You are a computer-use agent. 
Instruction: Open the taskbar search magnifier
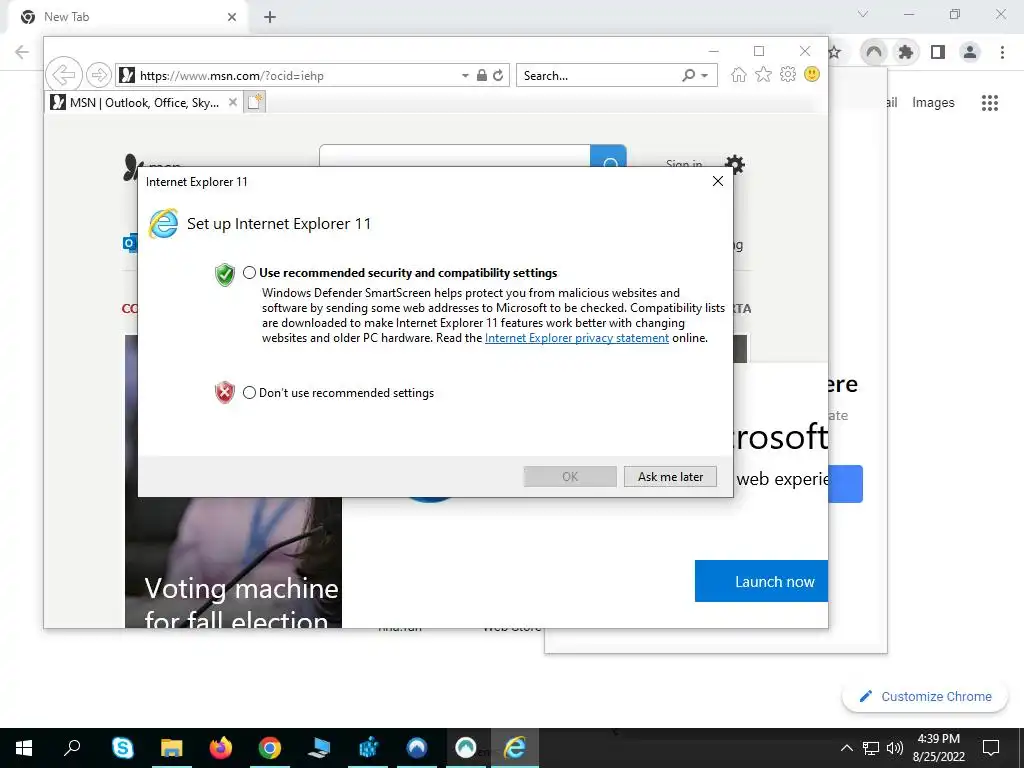72,748
